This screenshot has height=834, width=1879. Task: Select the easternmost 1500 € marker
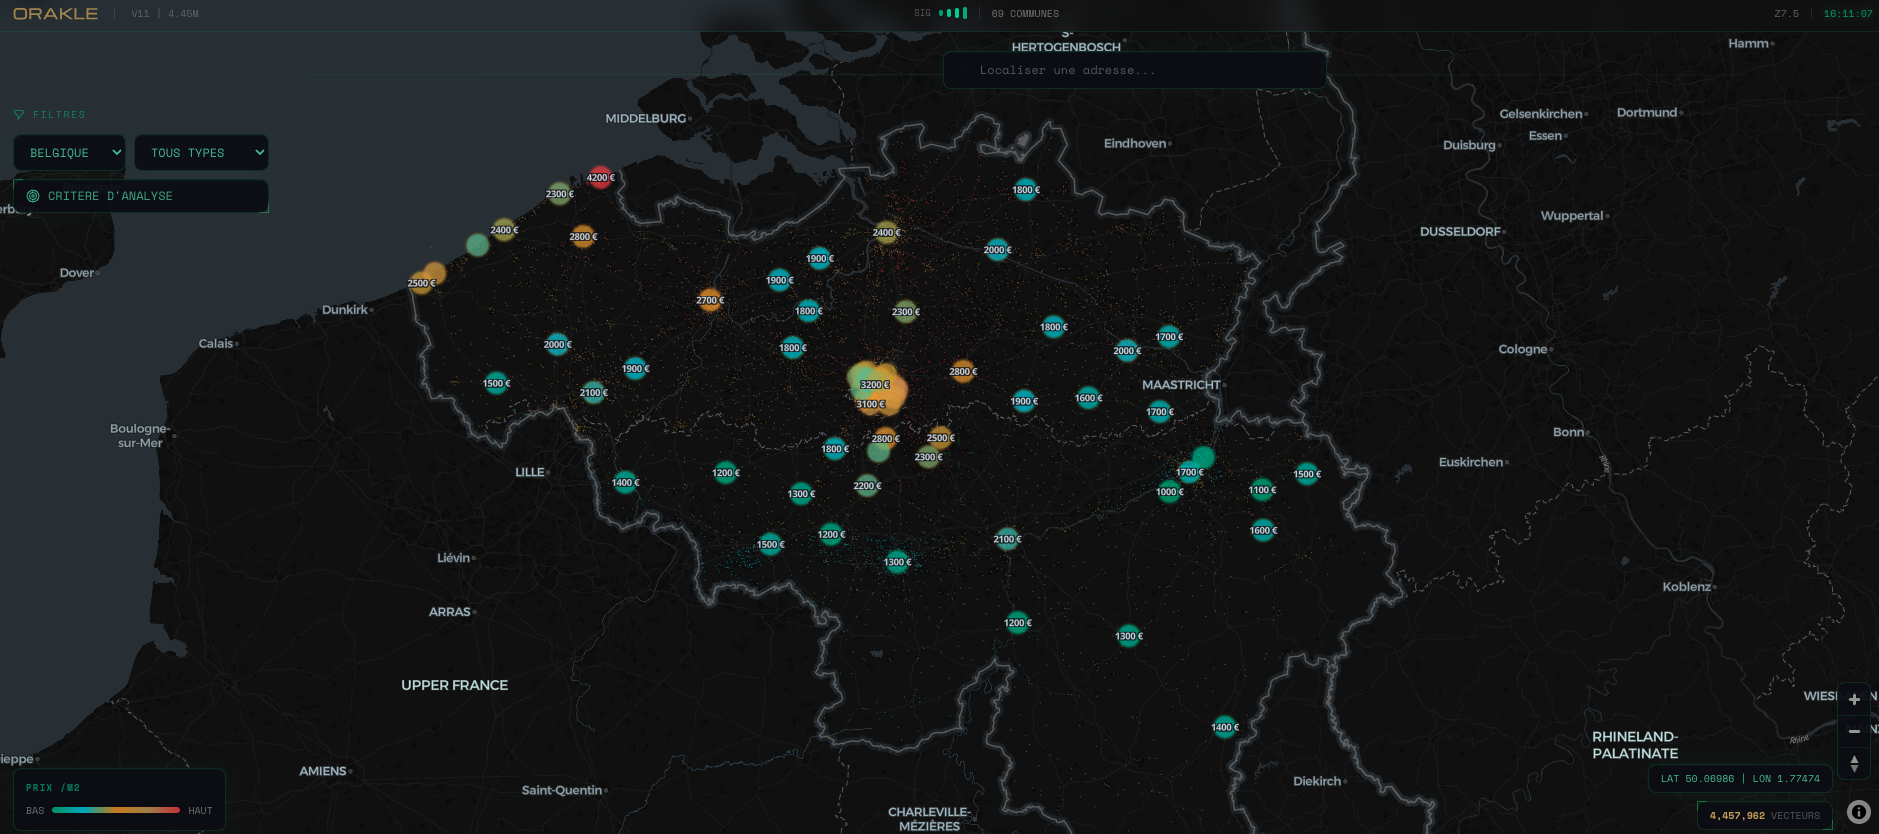1306,474
